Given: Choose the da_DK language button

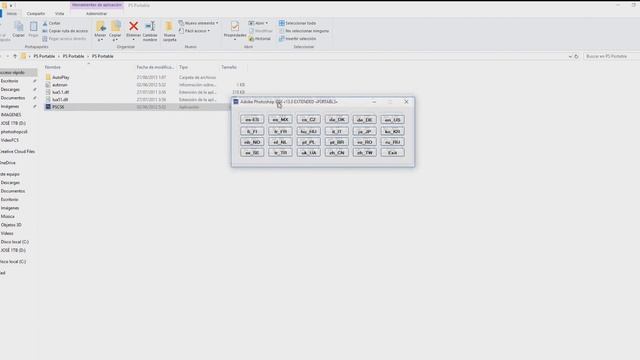Looking at the screenshot, I should pos(337,120).
